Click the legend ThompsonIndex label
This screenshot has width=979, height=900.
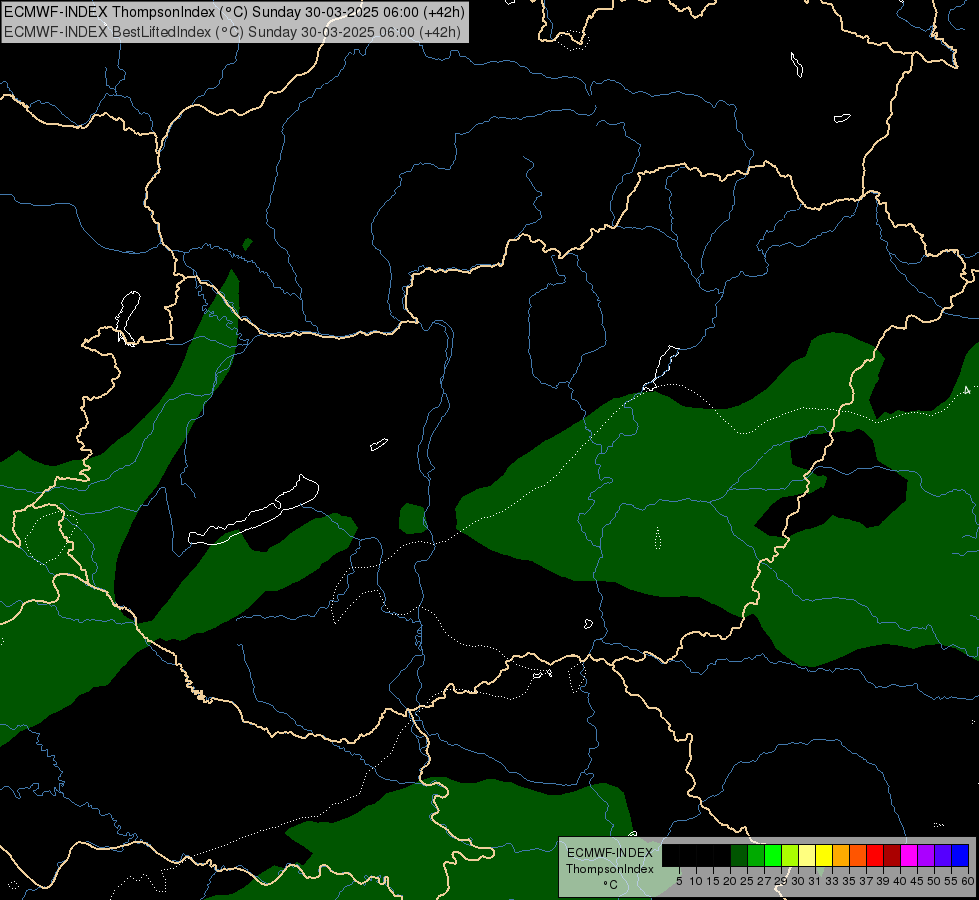pyautogui.click(x=610, y=869)
